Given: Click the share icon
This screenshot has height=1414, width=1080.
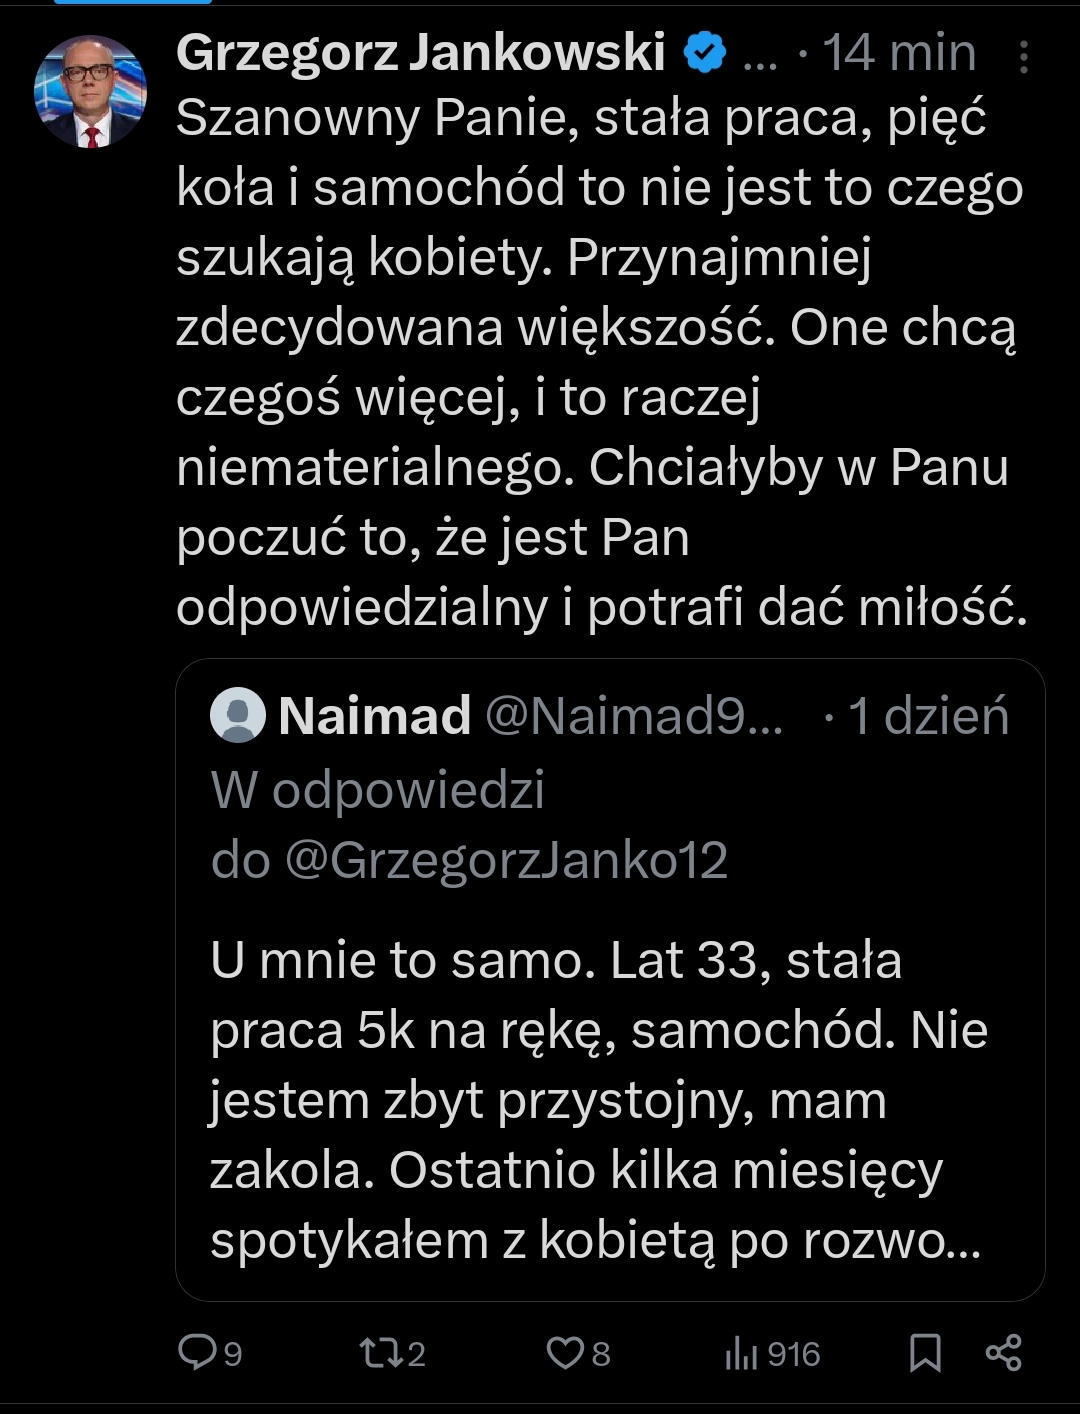Looking at the screenshot, I should (x=1003, y=1353).
